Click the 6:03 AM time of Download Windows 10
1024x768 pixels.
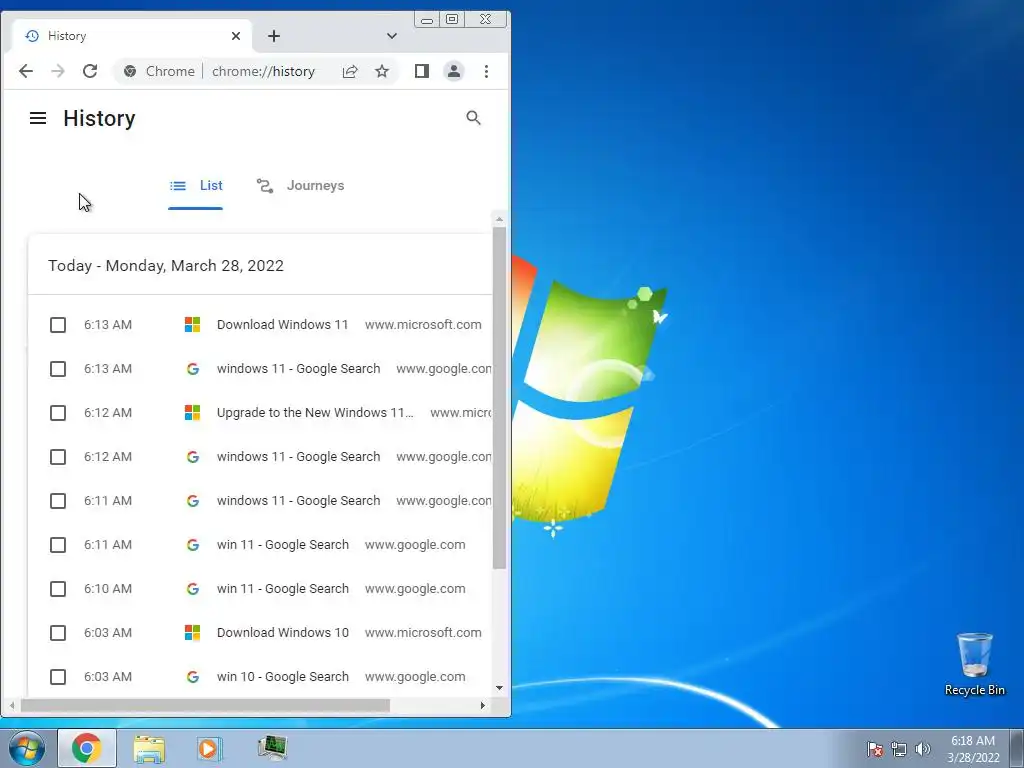[x=108, y=633]
